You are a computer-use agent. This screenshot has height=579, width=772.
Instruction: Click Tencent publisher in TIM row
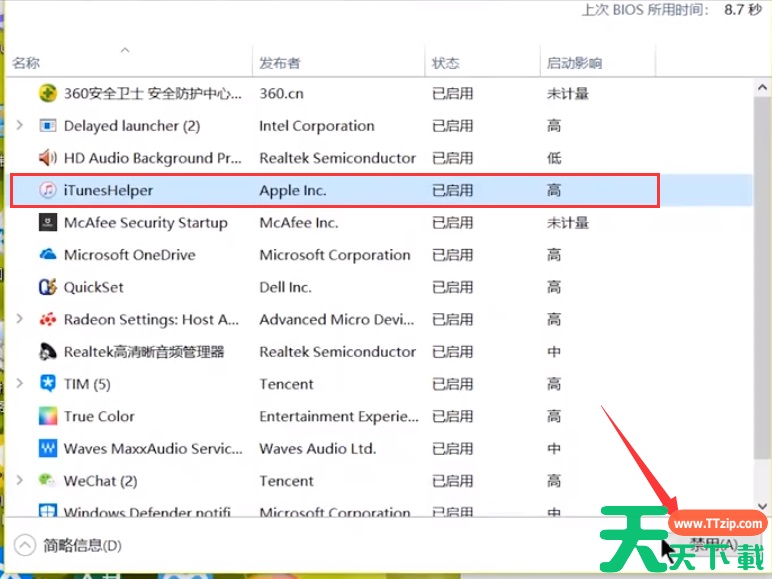pos(286,384)
